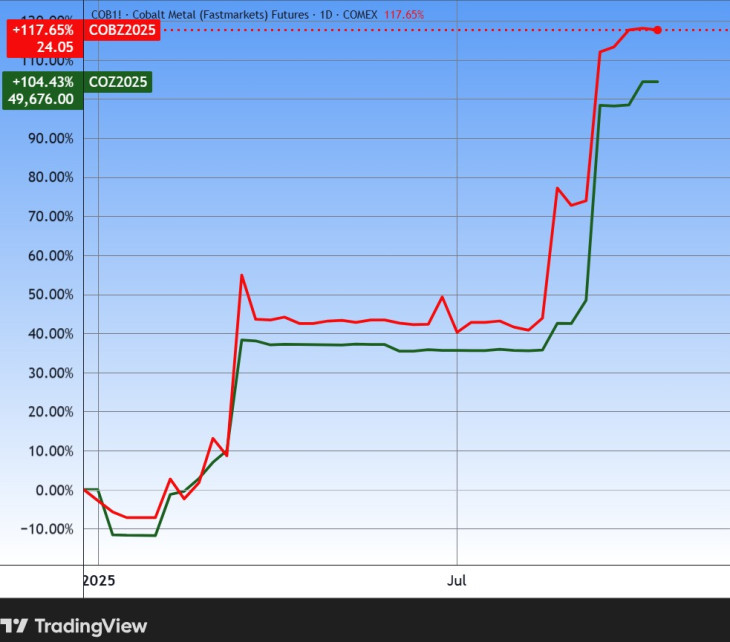Click the green line's final endpoint
Viewport: 730px width, 642px height.
point(657,81)
